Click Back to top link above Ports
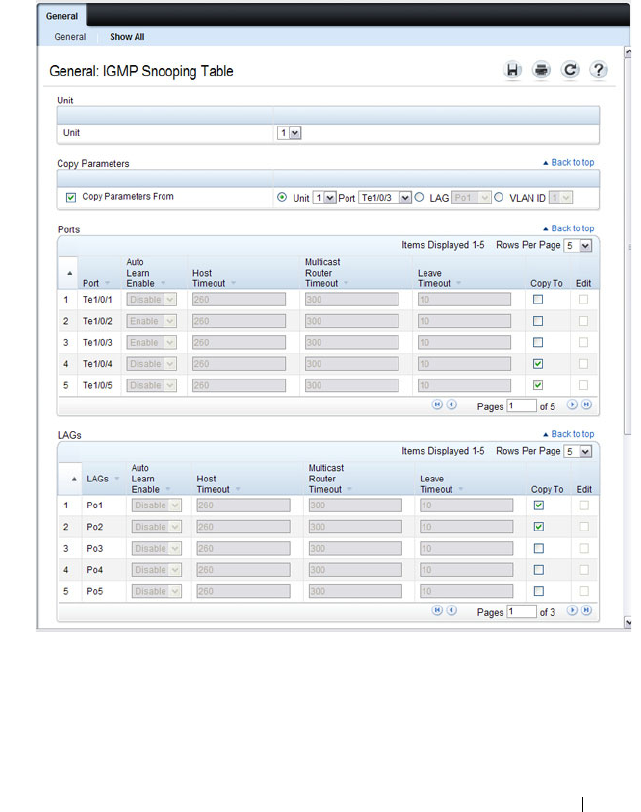641x812 pixels. [x=569, y=228]
